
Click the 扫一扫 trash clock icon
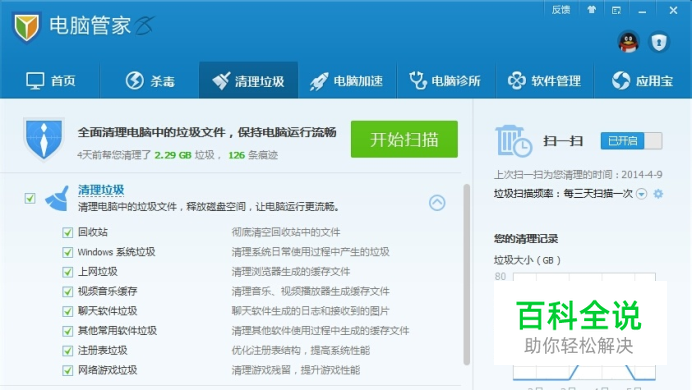513,141
